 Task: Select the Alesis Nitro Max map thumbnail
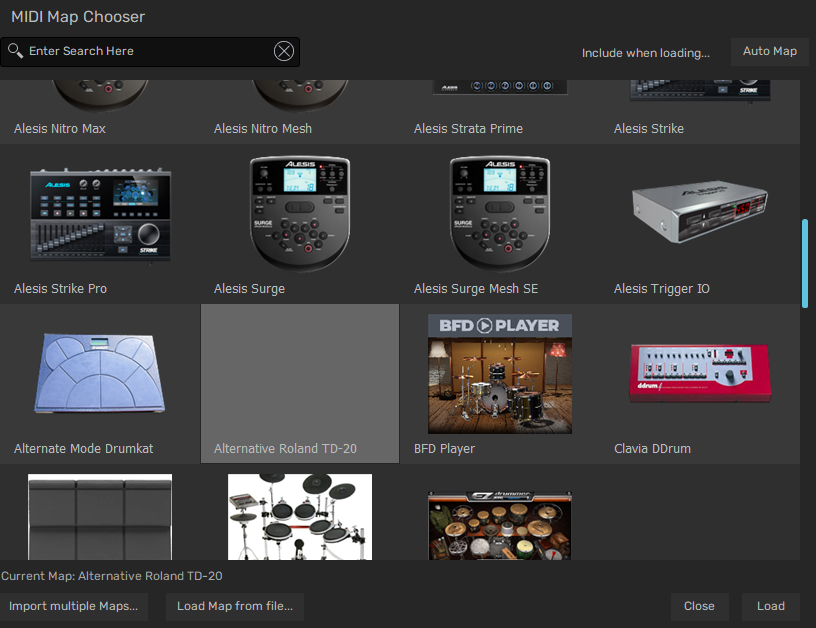coord(100,95)
